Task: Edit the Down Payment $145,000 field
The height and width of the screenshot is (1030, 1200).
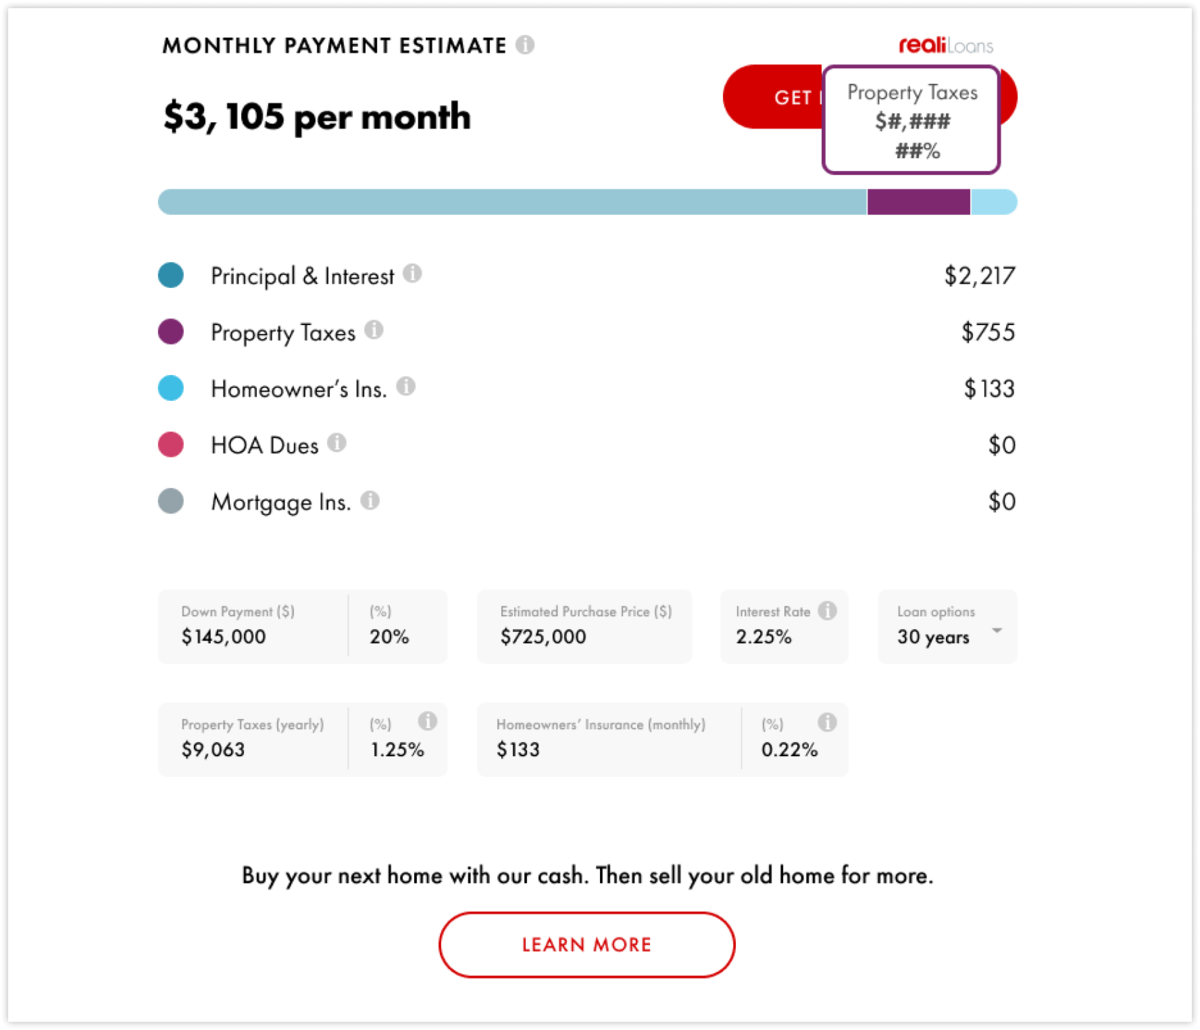Action: pyautogui.click(x=253, y=627)
